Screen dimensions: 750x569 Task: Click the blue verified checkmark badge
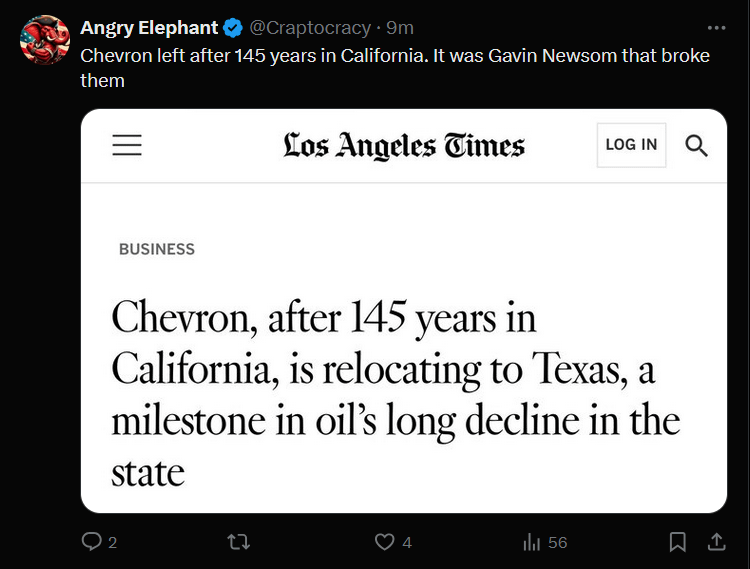click(232, 28)
